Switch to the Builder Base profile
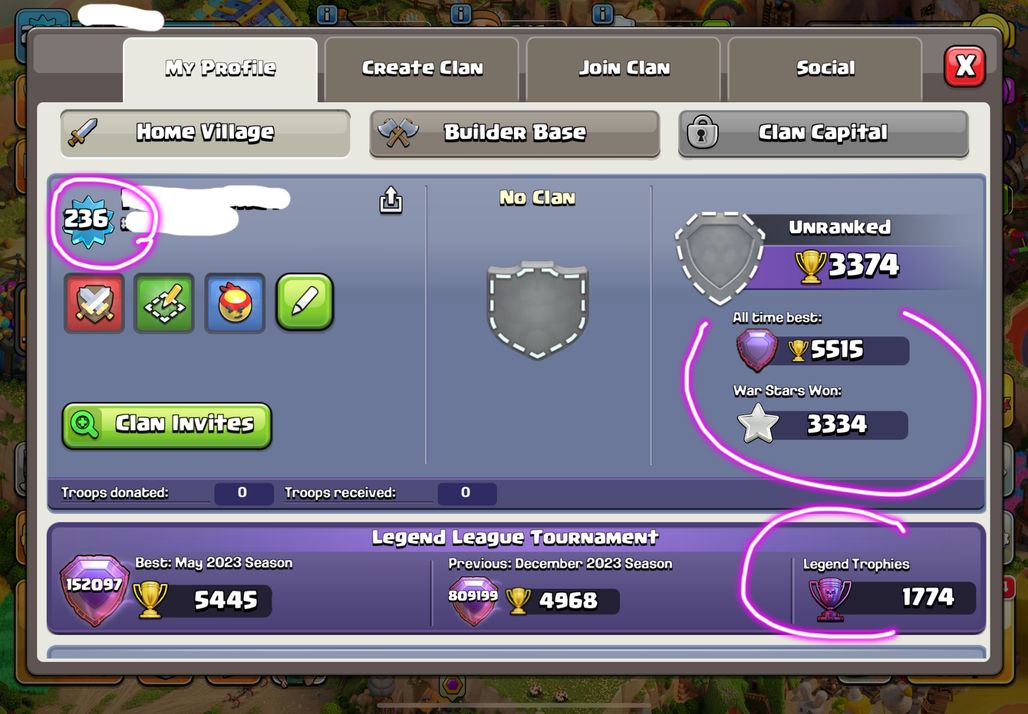 click(515, 133)
